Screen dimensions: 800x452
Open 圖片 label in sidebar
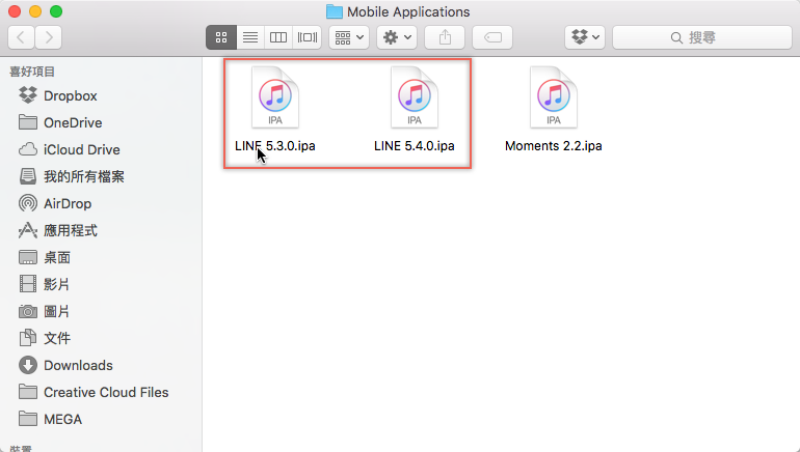[x=57, y=311]
